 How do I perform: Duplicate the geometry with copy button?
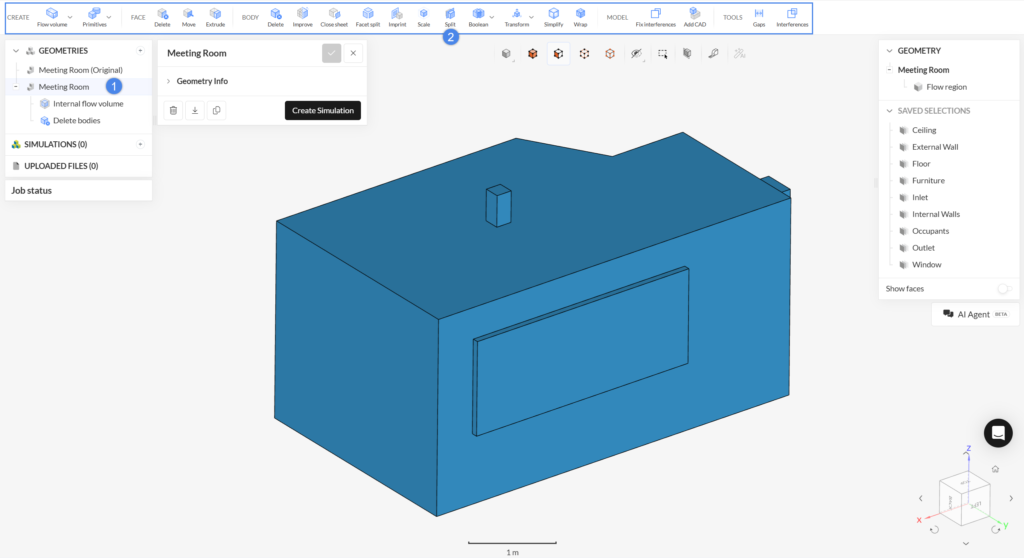tap(216, 110)
